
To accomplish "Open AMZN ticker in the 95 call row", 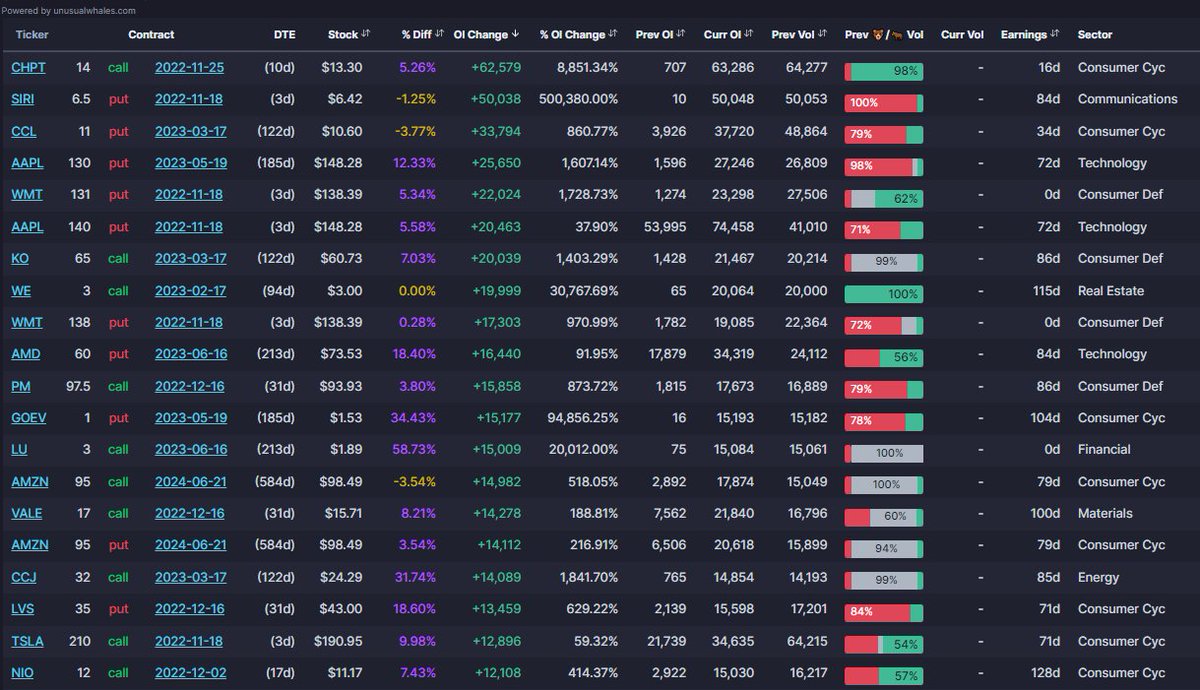I will pos(30,482).
